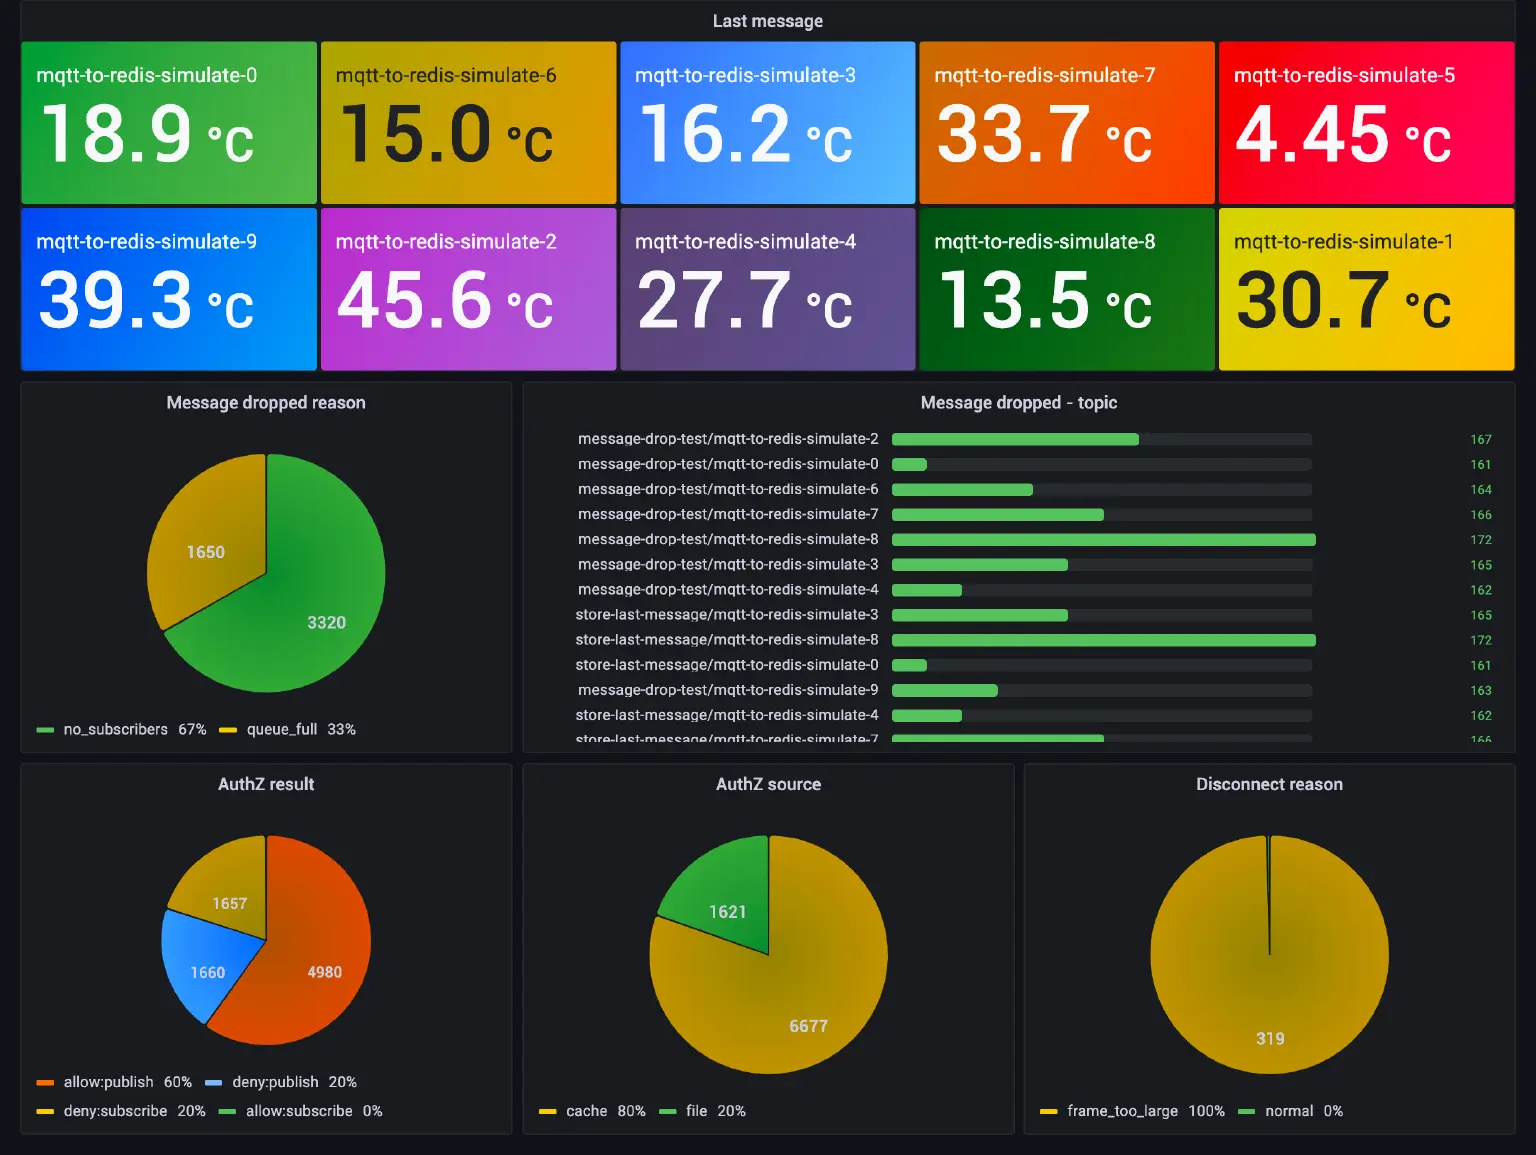1536x1155 pixels.
Task: Select the frame_too_large legend marker
Action: click(x=1048, y=1111)
